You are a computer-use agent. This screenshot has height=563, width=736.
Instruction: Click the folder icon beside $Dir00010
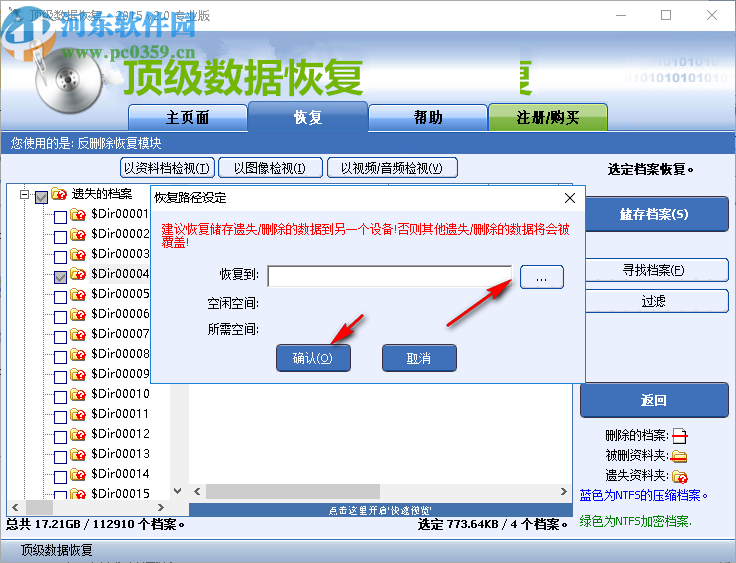point(78,394)
